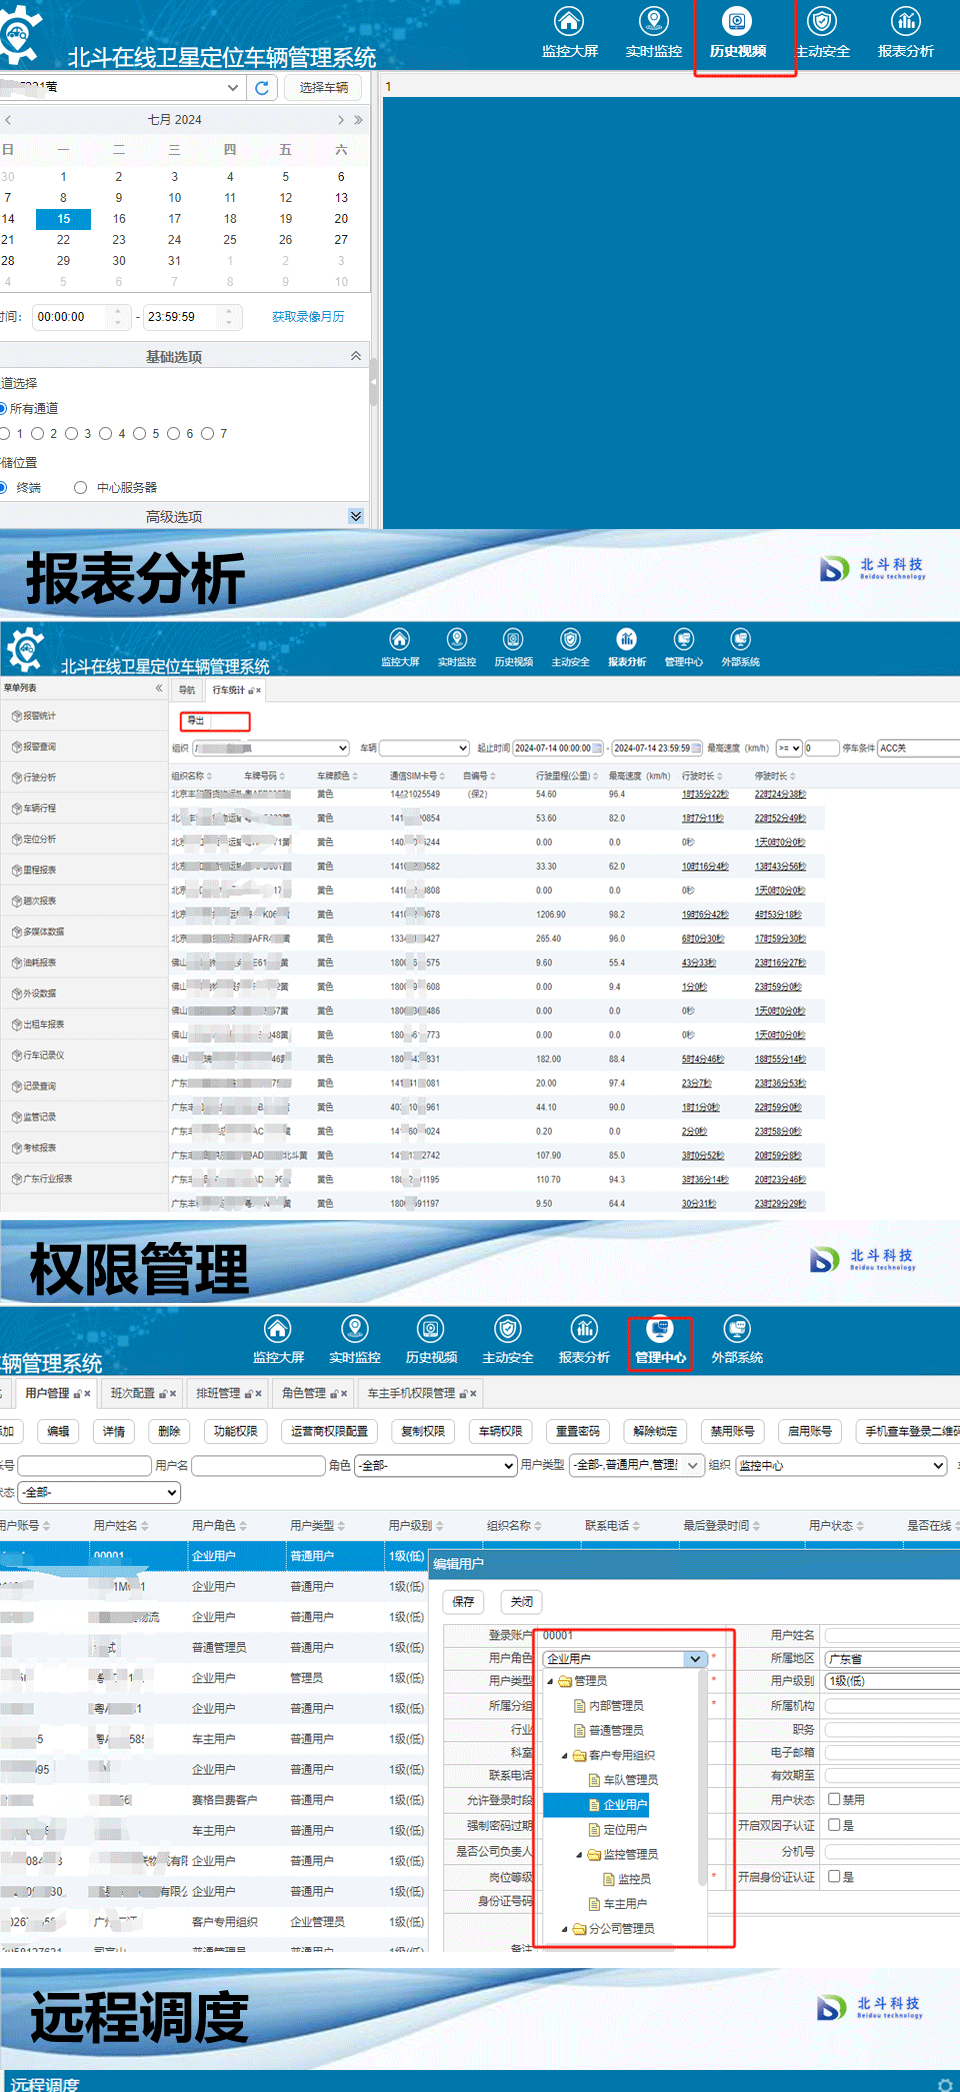This screenshot has width=960, height=2092.
Task: Select 定位用户 in the role tree
Action: click(625, 1829)
